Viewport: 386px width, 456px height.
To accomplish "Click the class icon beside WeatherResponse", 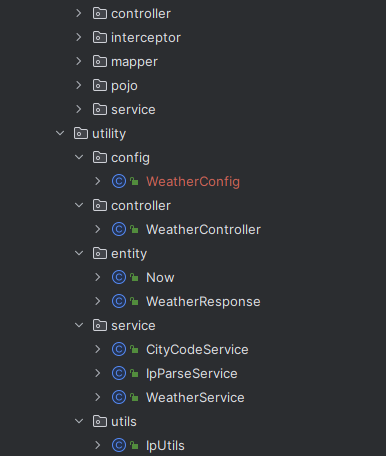I will tap(119, 301).
